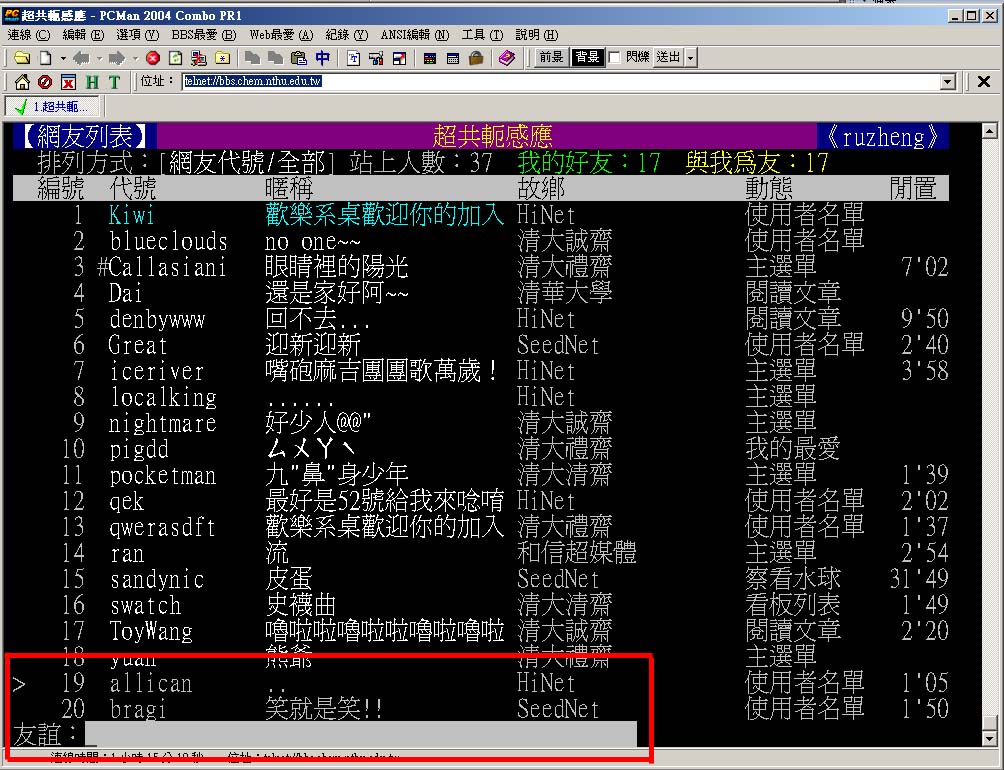Toggle the 閃爍 blink checkbox
The image size is (1004, 770).
[614, 58]
